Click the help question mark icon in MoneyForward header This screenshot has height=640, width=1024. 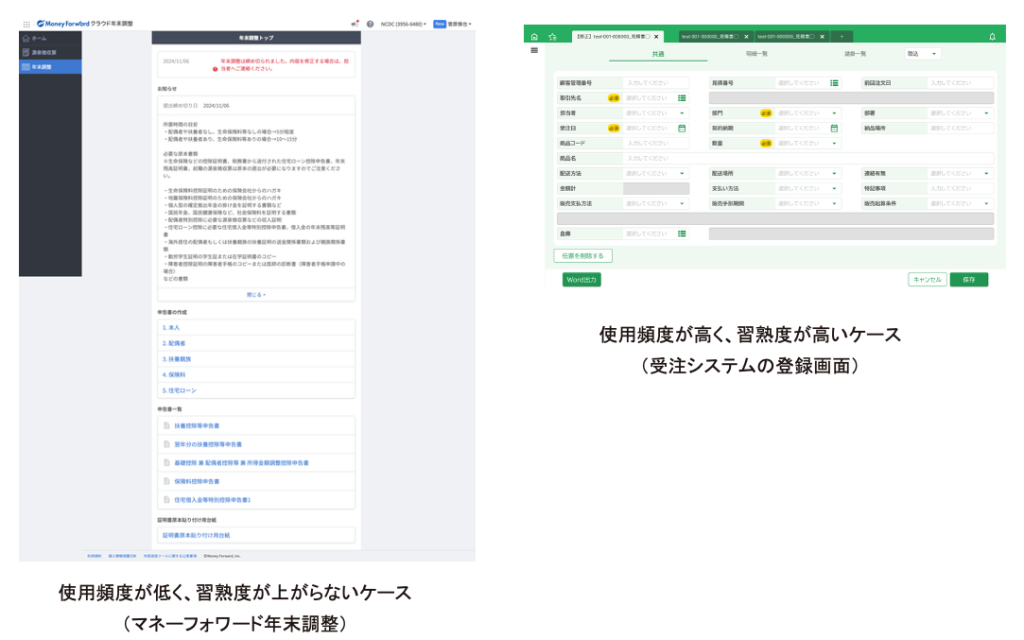click(x=370, y=23)
